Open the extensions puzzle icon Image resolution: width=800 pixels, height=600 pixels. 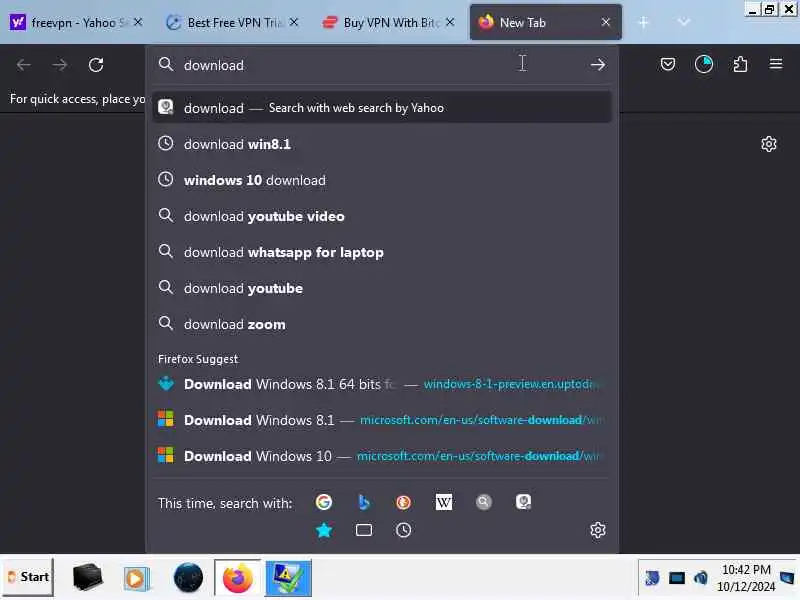[740, 64]
